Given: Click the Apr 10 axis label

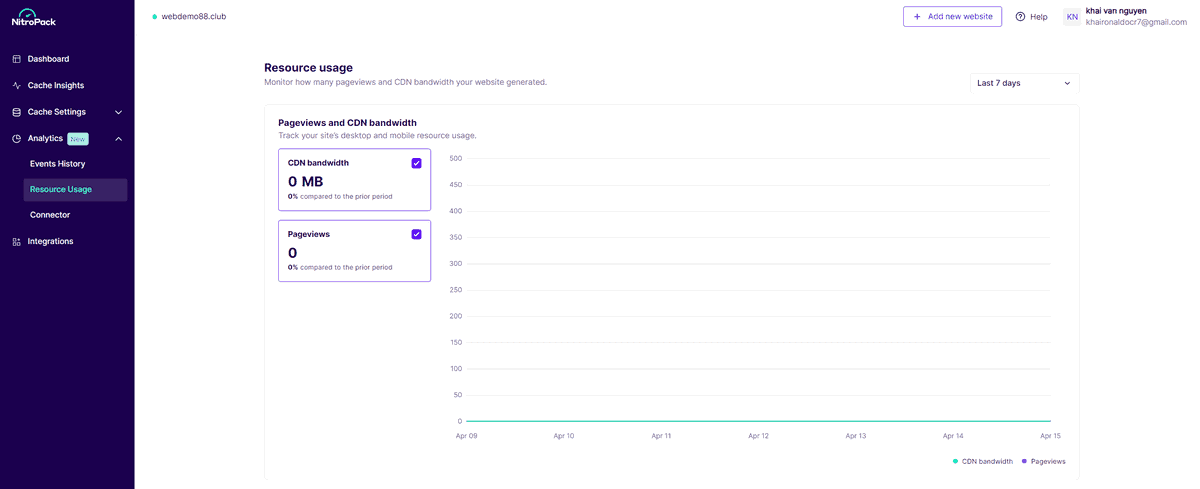Looking at the screenshot, I should (563, 436).
